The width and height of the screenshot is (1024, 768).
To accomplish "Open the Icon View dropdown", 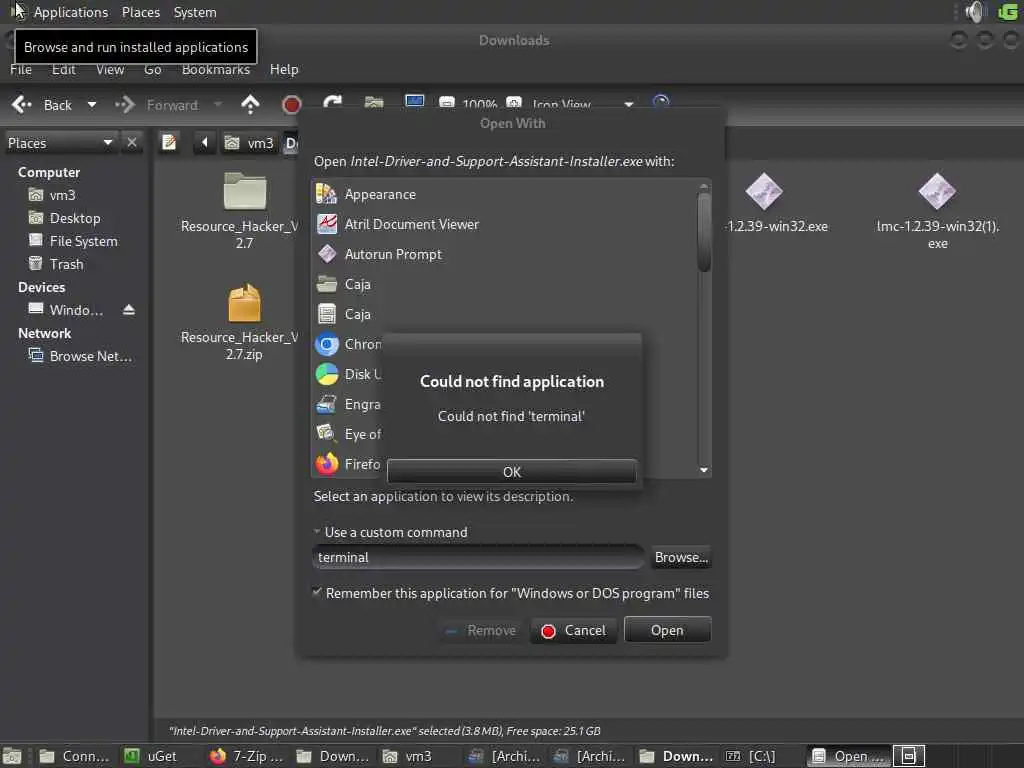I will 581,104.
